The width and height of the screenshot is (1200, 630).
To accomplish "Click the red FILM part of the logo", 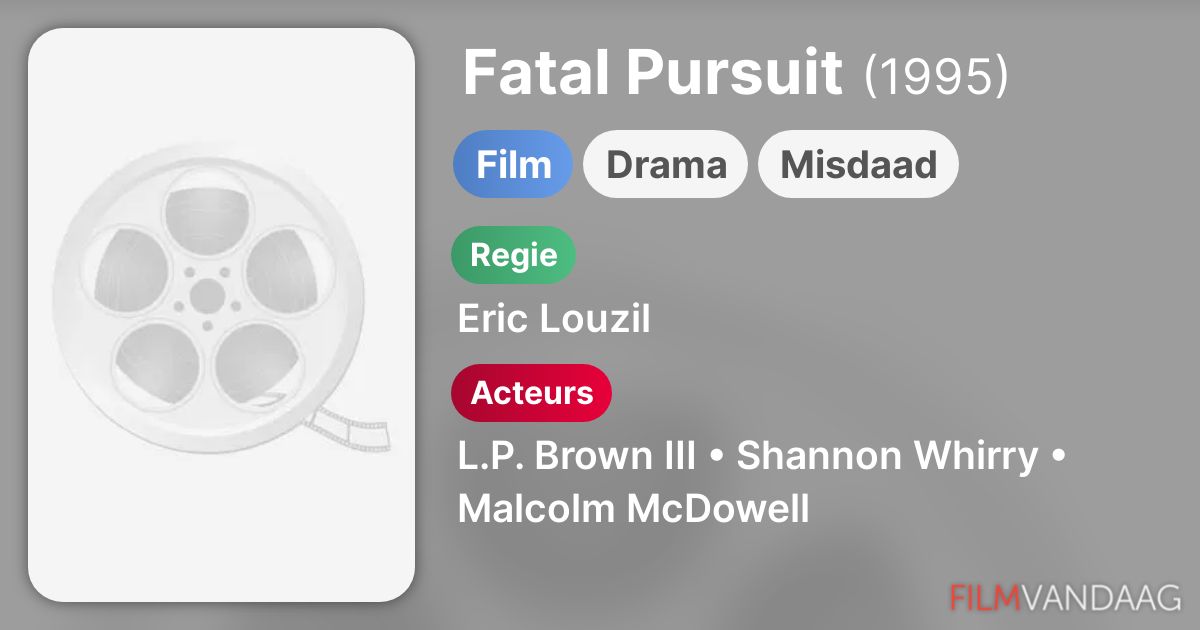I will click(x=985, y=597).
